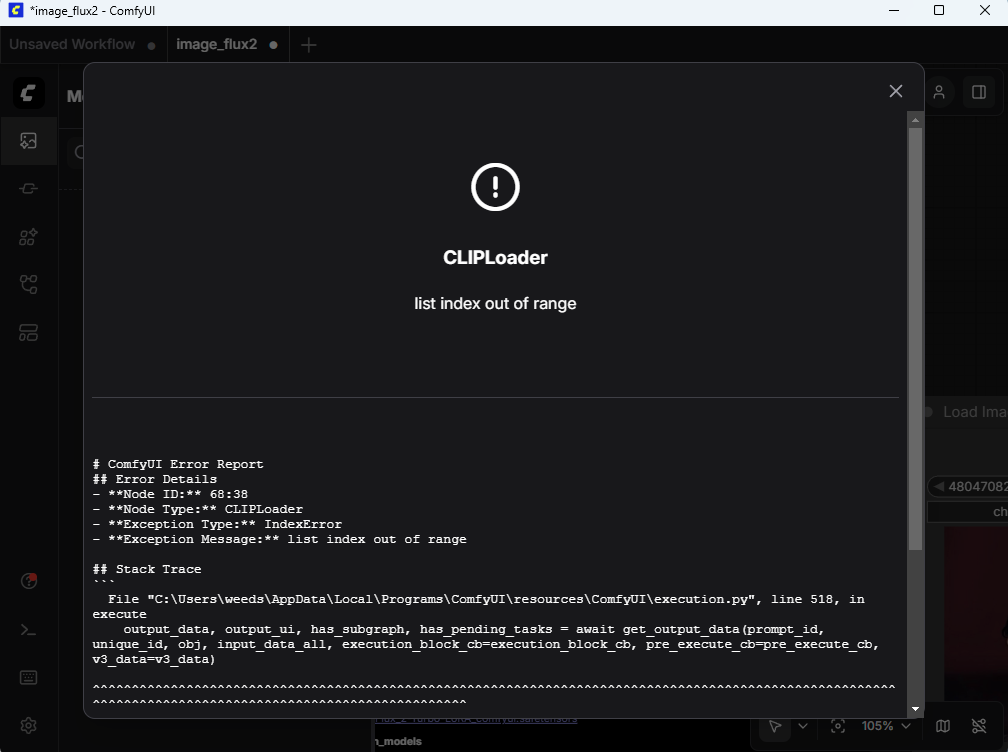The image size is (1008, 752).
Task: Click the dialog vertical scrollbar thumb
Action: coord(915,339)
